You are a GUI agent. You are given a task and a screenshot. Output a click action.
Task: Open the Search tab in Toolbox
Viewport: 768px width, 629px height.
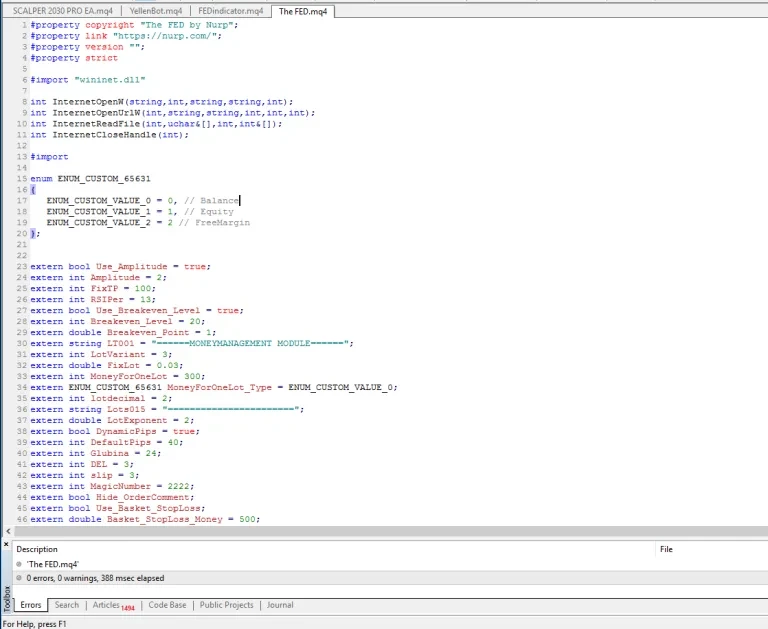point(67,605)
